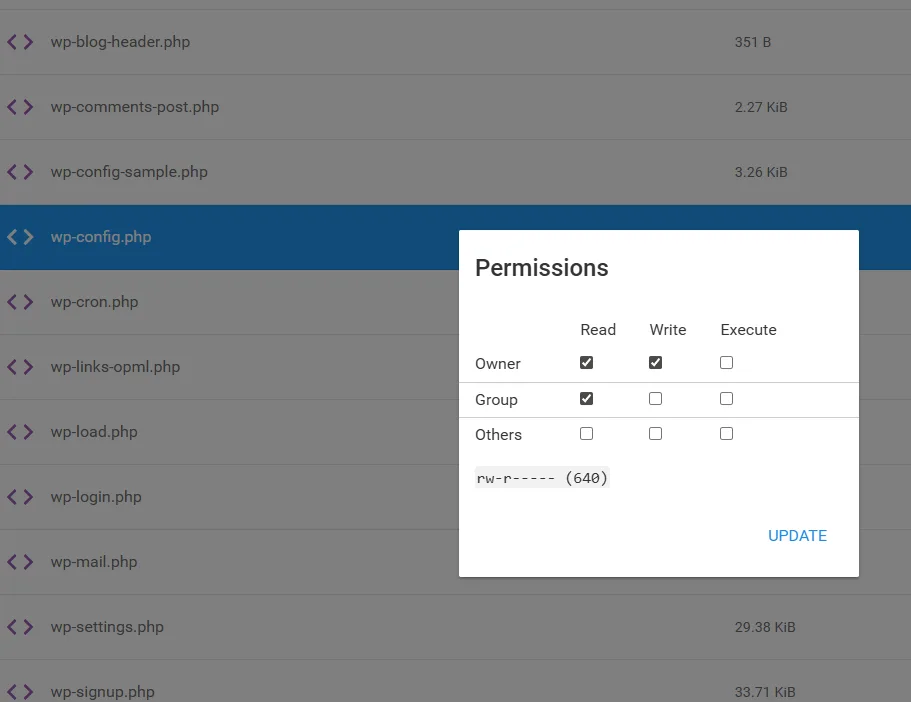911x702 pixels.
Task: Click the Permissions dialog title
Action: [541, 268]
